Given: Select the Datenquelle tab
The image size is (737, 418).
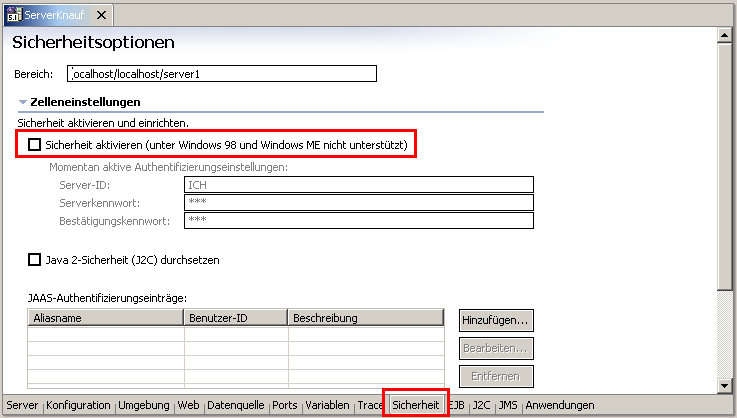Looking at the screenshot, I should (236, 405).
